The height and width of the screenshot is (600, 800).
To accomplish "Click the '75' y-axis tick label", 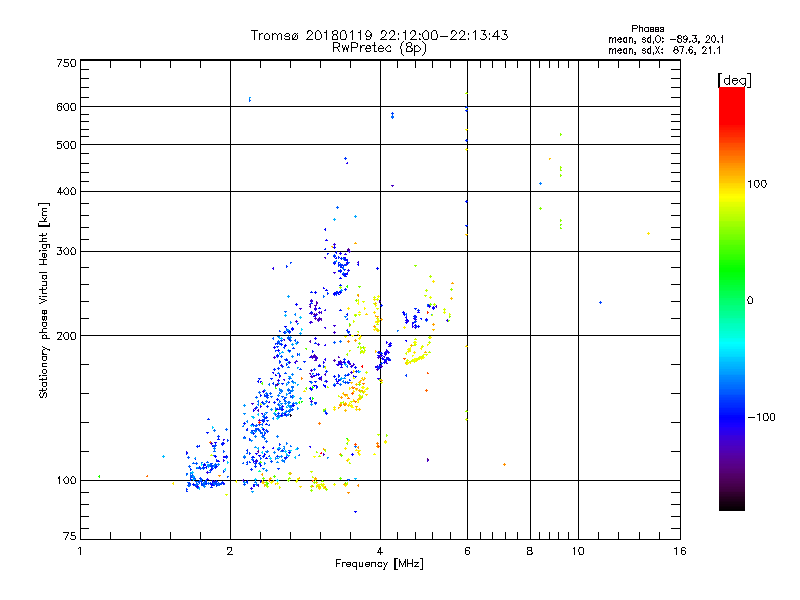I will click(70, 536).
